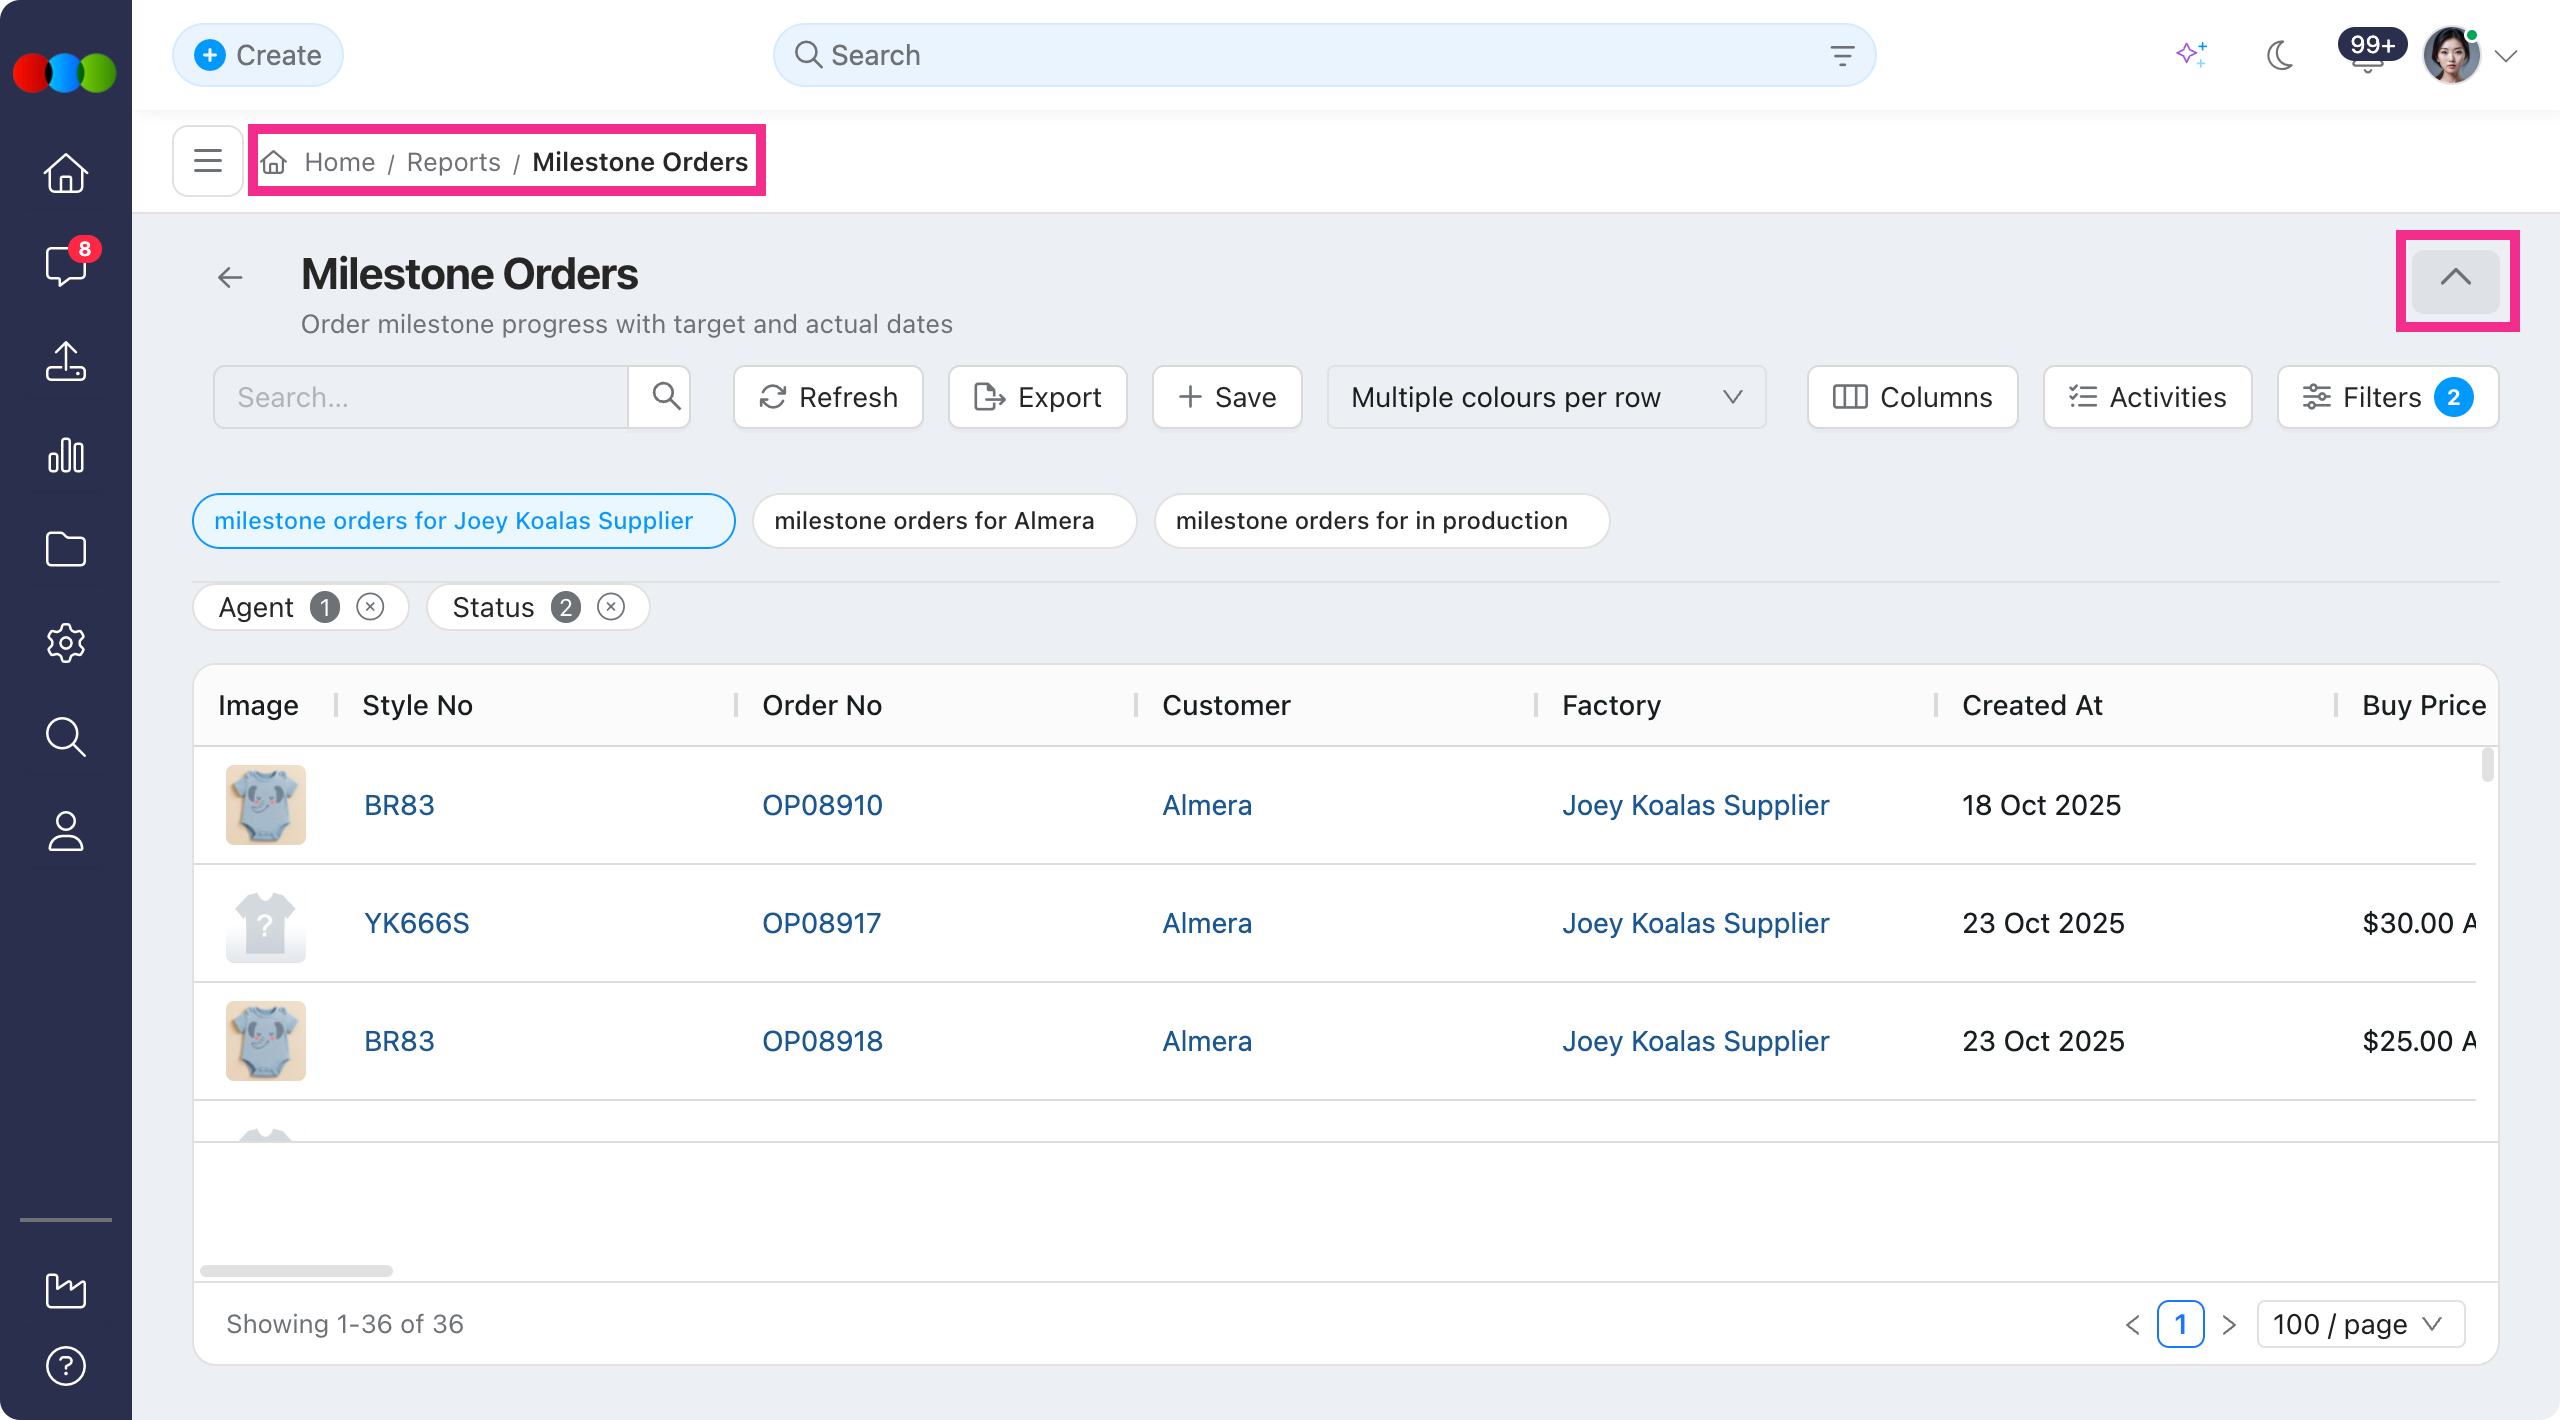Sort by Created At column header
Screen dimensions: 2560x1420
tap(2032, 705)
